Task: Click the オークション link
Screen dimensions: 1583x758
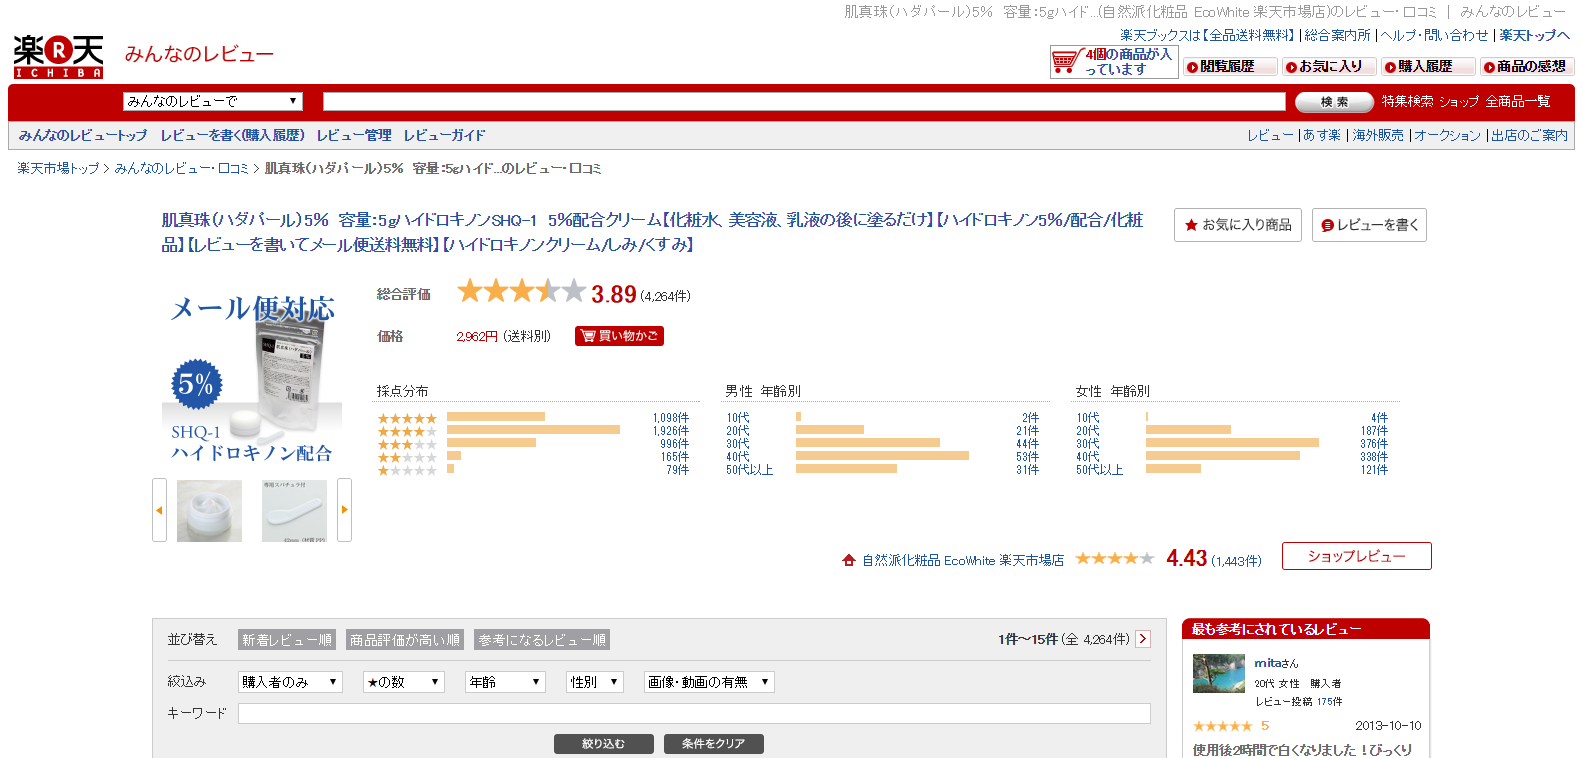Action: pyautogui.click(x=1447, y=135)
